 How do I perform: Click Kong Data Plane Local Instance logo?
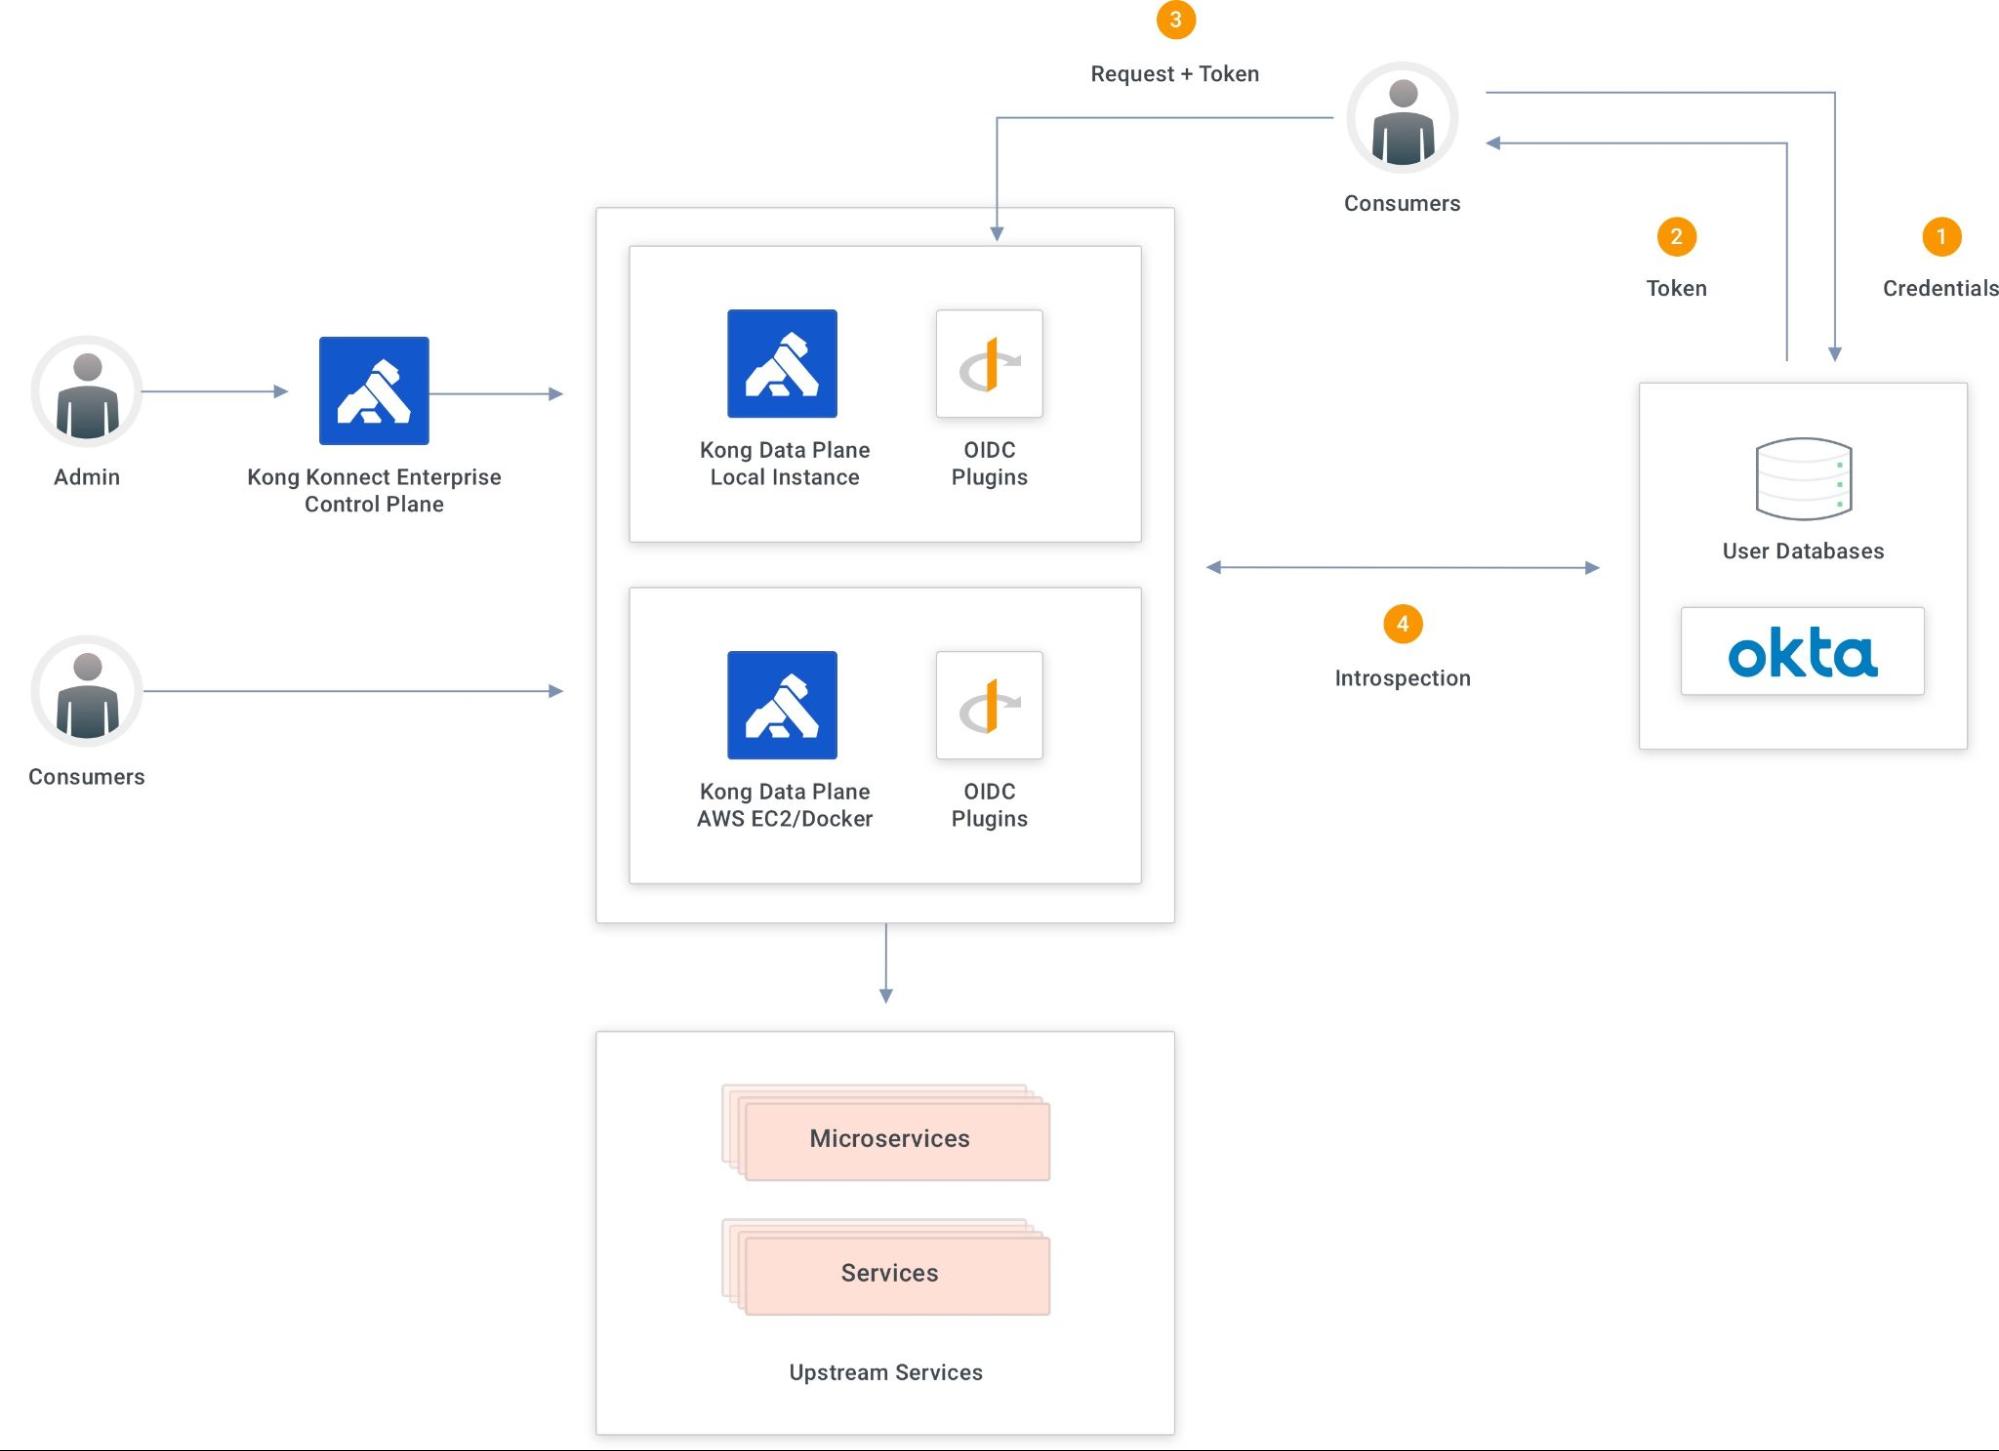tap(782, 364)
